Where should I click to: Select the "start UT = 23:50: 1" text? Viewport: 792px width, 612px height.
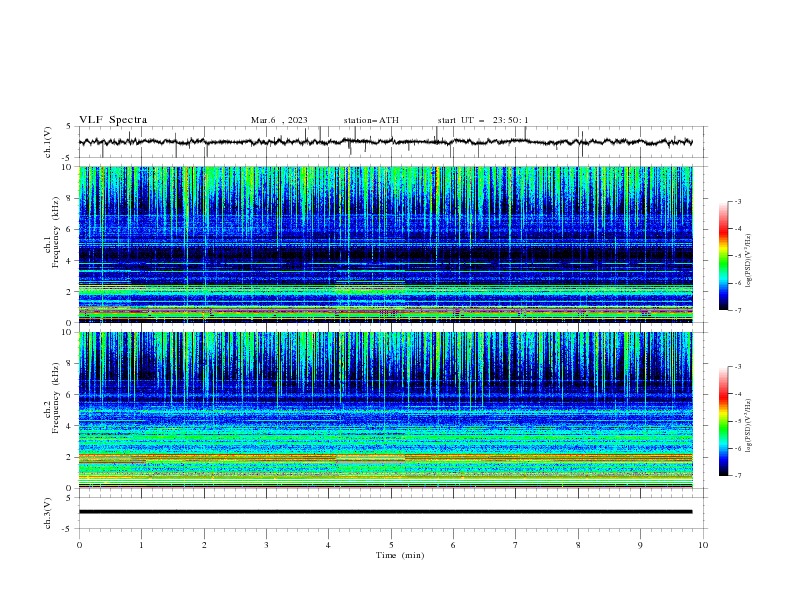pos(483,120)
